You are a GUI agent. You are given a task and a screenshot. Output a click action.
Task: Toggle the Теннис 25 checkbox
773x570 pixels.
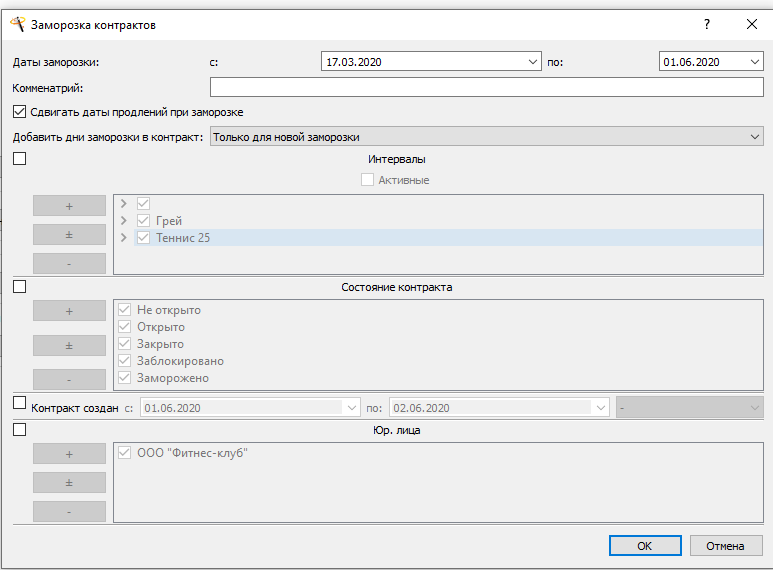point(143,238)
